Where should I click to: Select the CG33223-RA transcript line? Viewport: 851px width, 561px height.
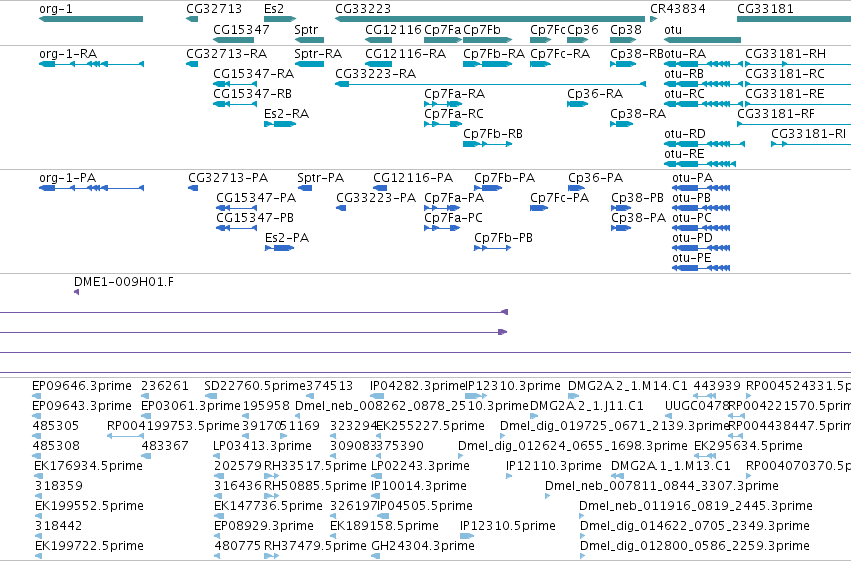(x=490, y=84)
